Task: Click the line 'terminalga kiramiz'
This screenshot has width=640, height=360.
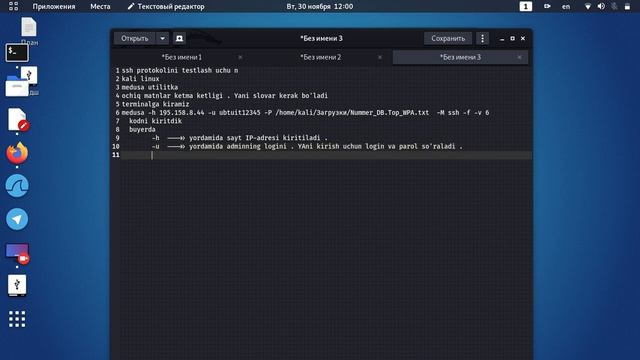Action: click(156, 104)
